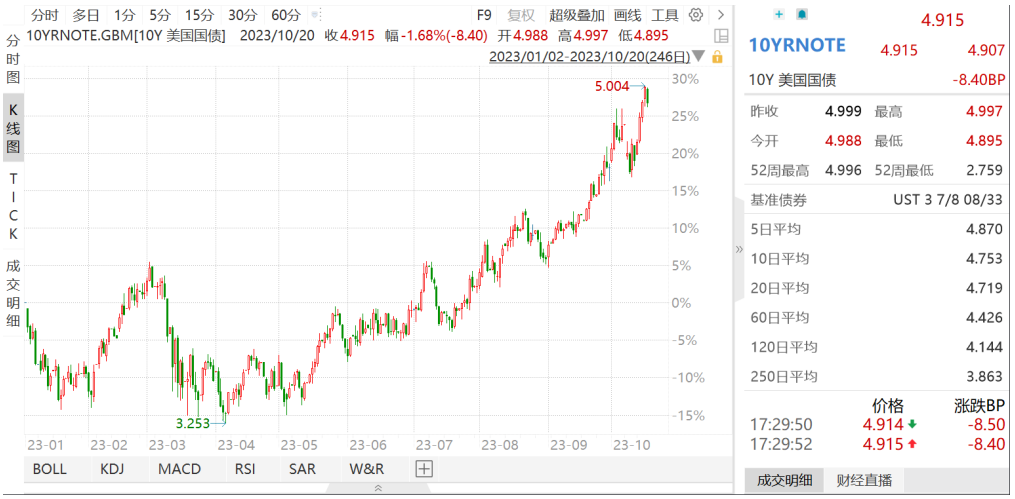The height and width of the screenshot is (499, 1015).
Task: Open the more time periods dropdown
Action: 316,15
